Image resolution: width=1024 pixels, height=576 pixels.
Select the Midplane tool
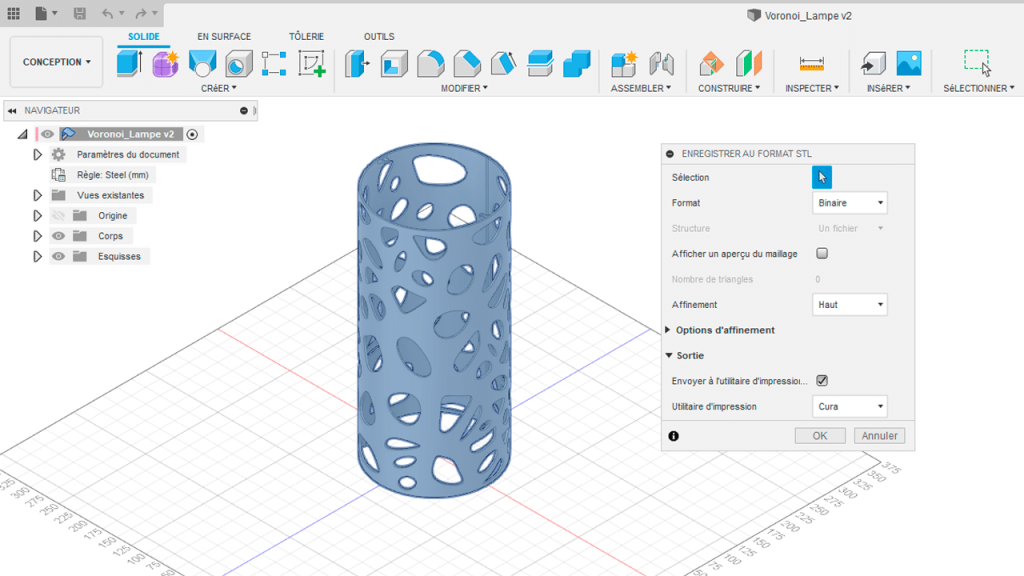[748, 64]
